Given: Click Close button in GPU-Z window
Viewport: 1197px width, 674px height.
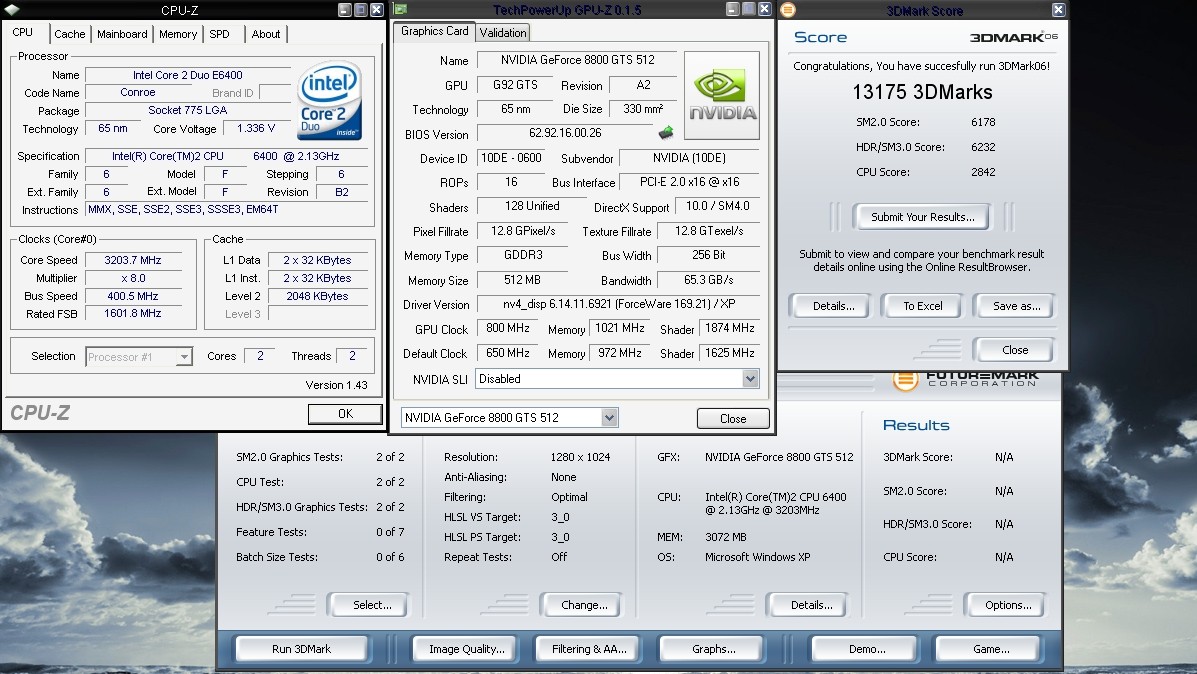Looking at the screenshot, I should [x=733, y=418].
